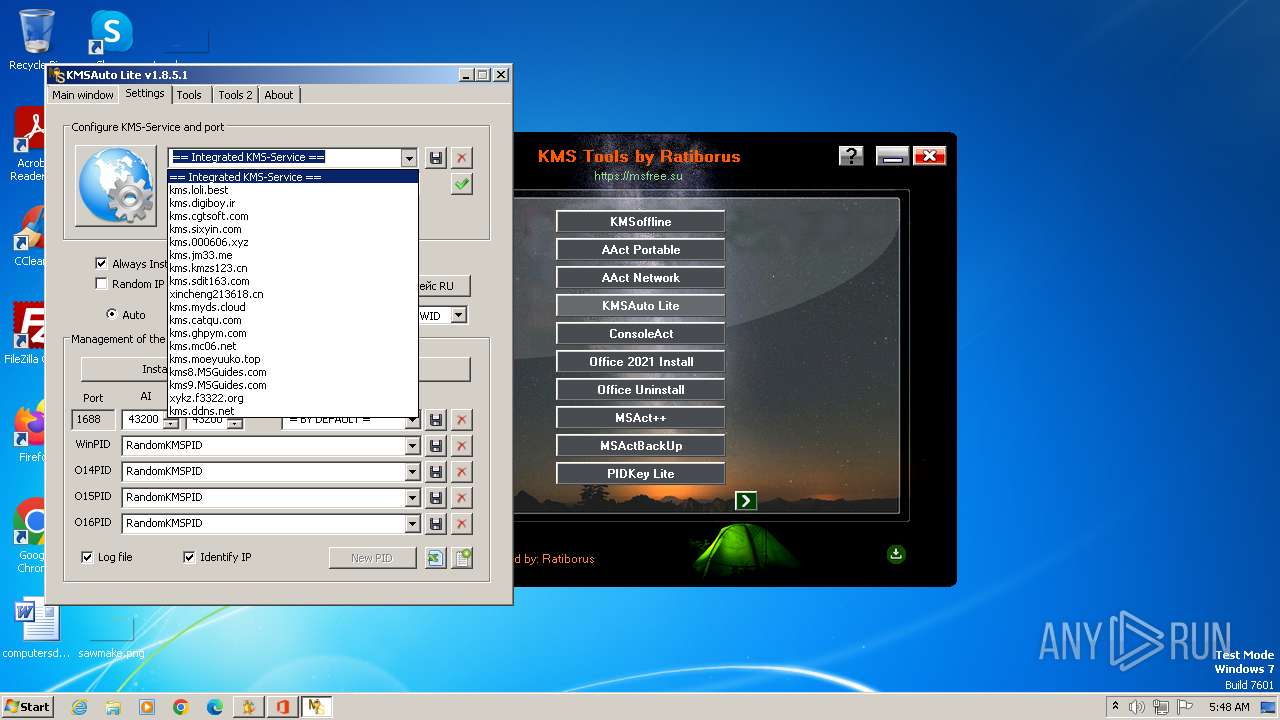Launch AAct Portable in KMS Tools
1280x720 pixels.
coord(641,250)
